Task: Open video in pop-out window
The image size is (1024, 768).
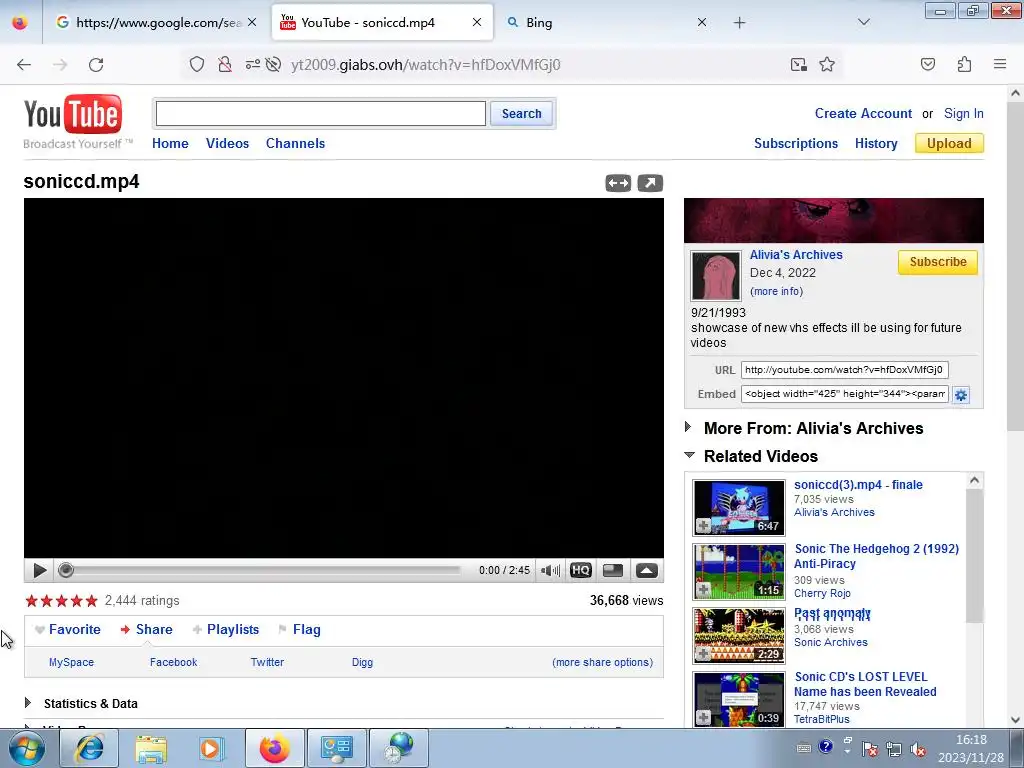Action: pos(650,184)
